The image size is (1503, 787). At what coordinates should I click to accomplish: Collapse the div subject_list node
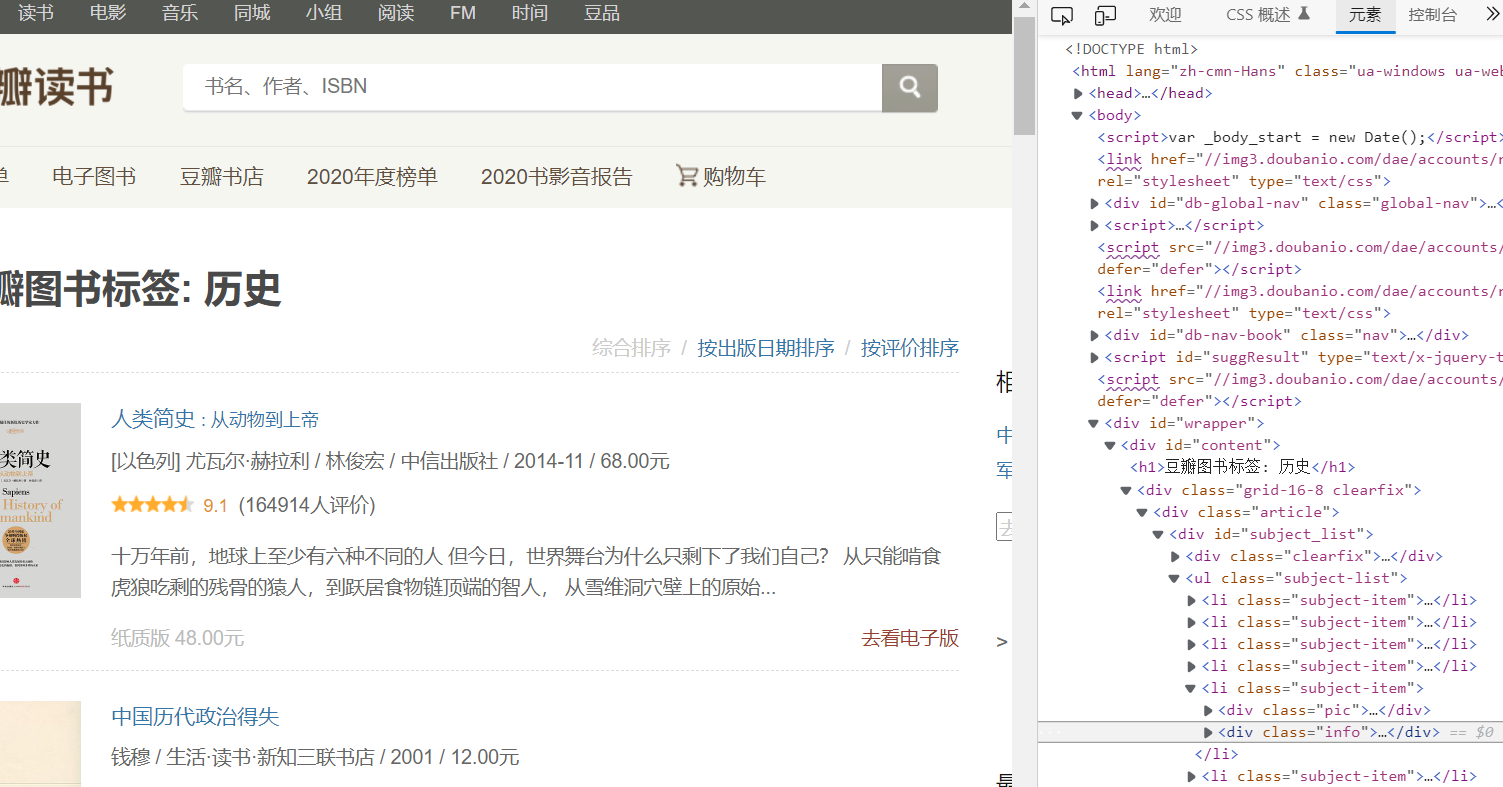pyautogui.click(x=1158, y=533)
